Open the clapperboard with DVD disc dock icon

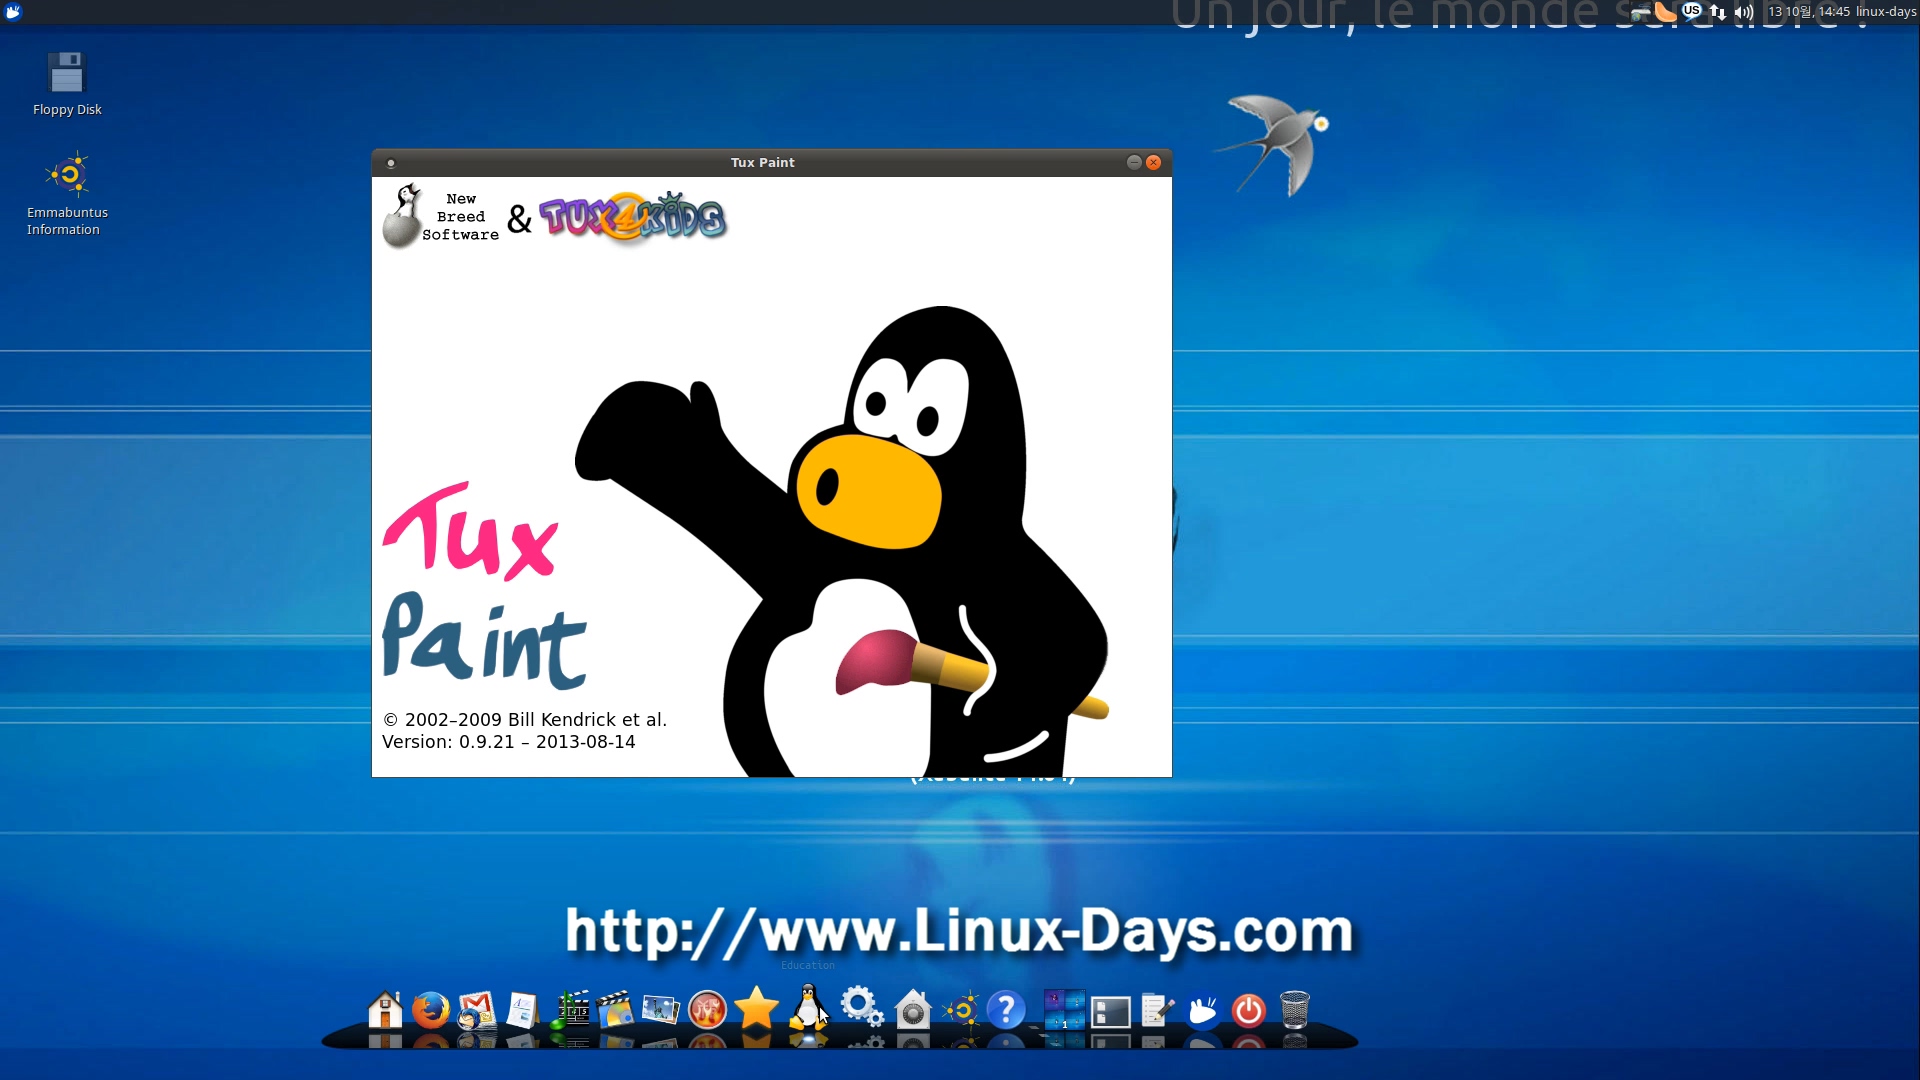click(x=615, y=1010)
